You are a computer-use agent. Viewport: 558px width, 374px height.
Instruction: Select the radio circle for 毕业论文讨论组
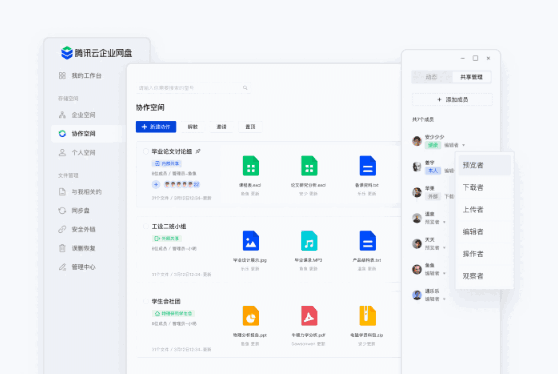(146, 151)
